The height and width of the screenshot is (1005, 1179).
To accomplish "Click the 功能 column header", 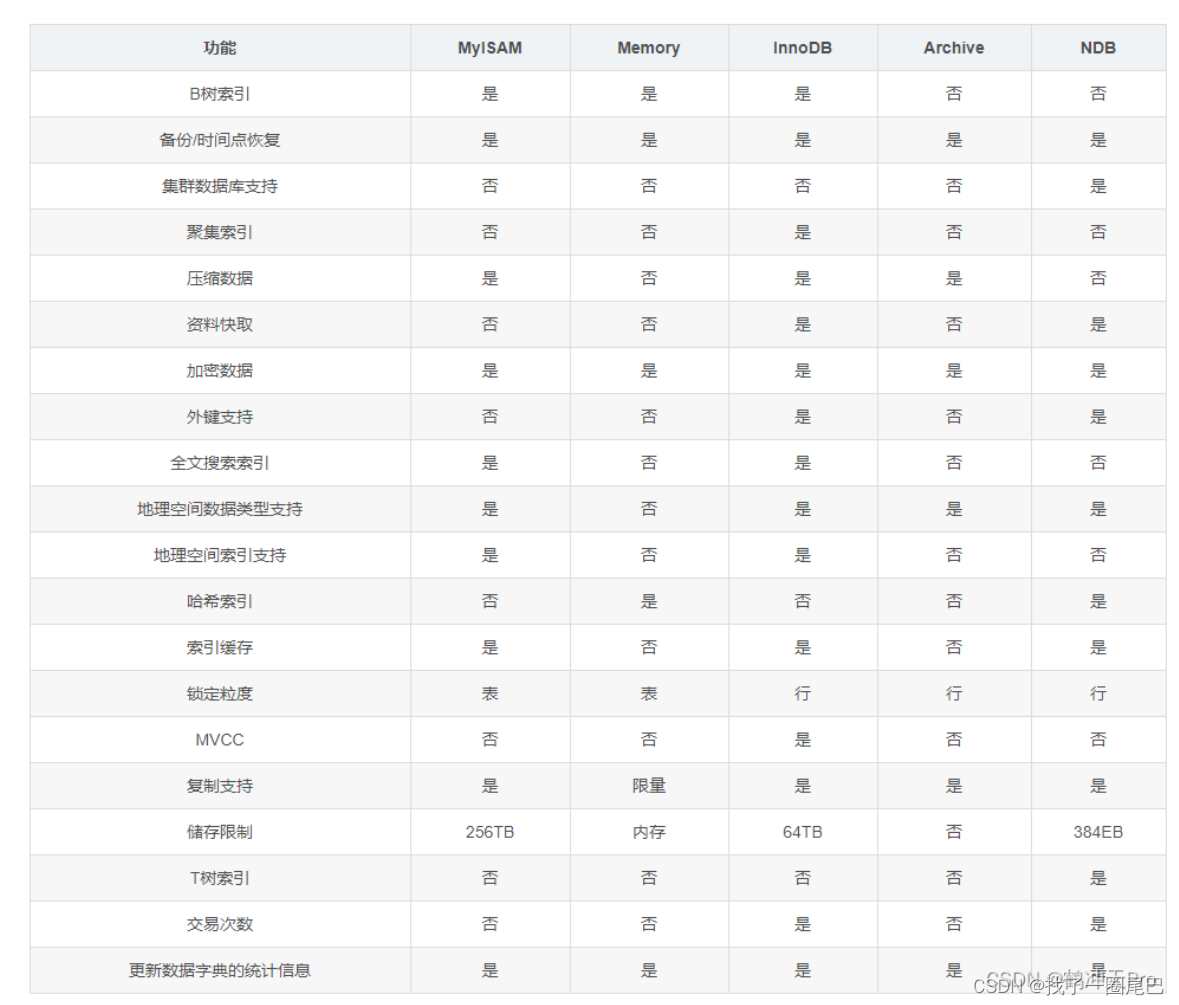I will [x=220, y=48].
